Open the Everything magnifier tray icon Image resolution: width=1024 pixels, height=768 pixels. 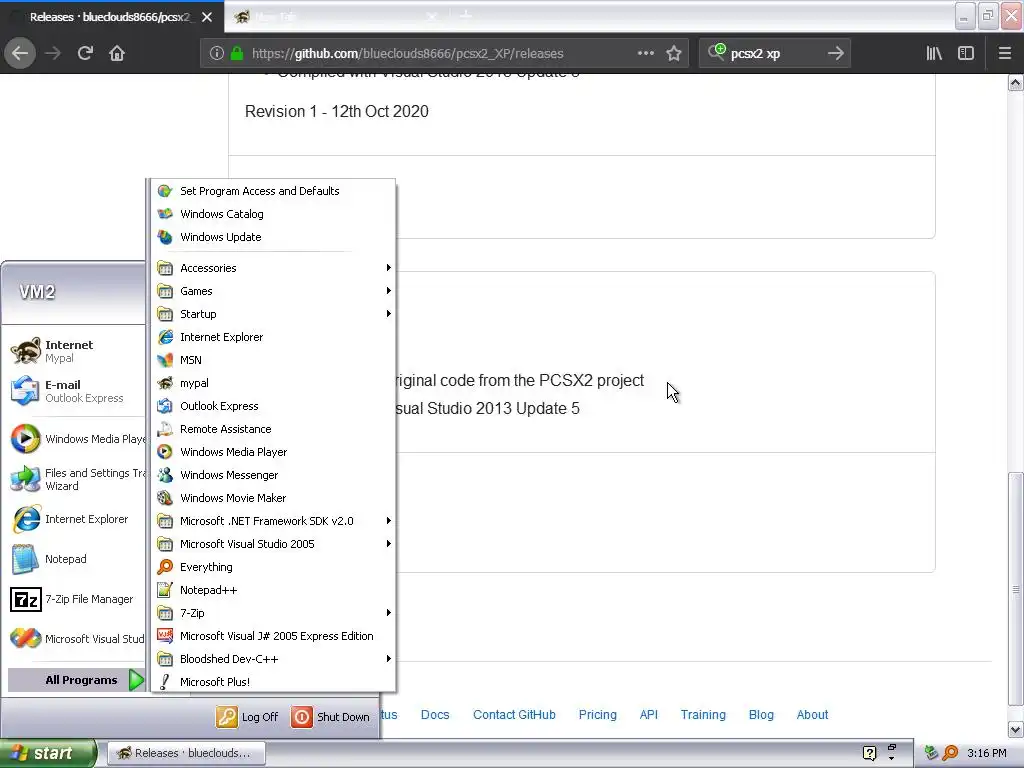(x=951, y=753)
